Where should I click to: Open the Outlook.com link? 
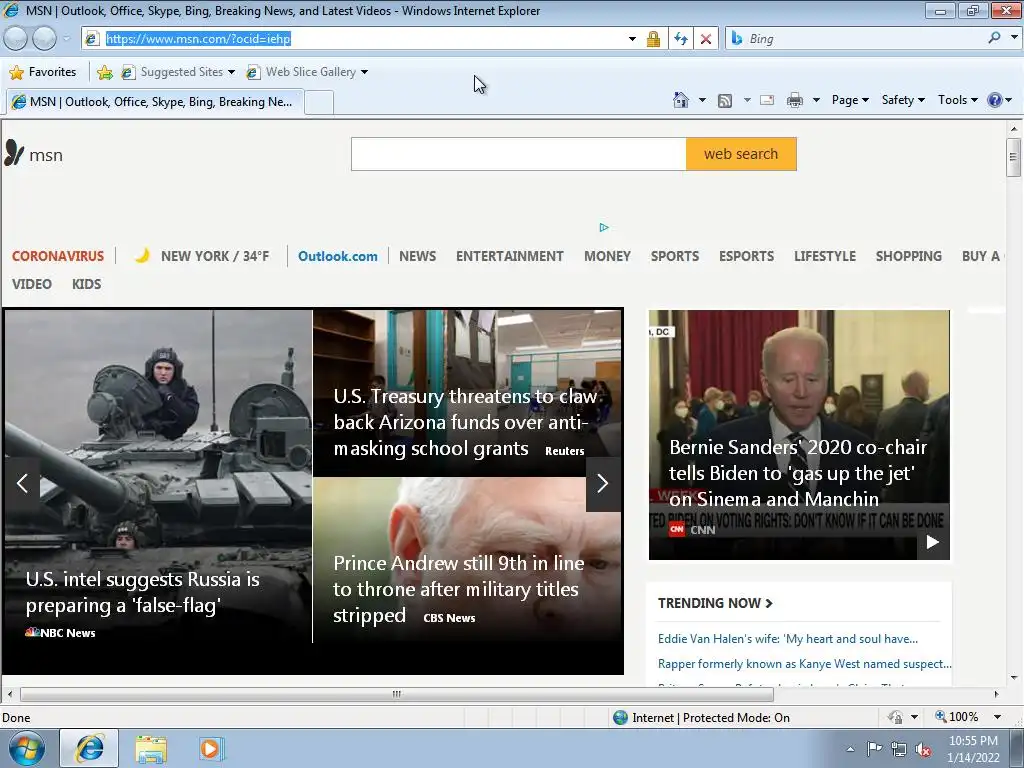tap(338, 256)
